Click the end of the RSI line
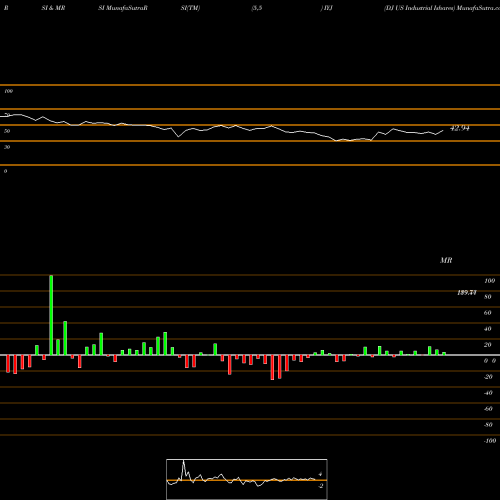 click(x=443, y=131)
